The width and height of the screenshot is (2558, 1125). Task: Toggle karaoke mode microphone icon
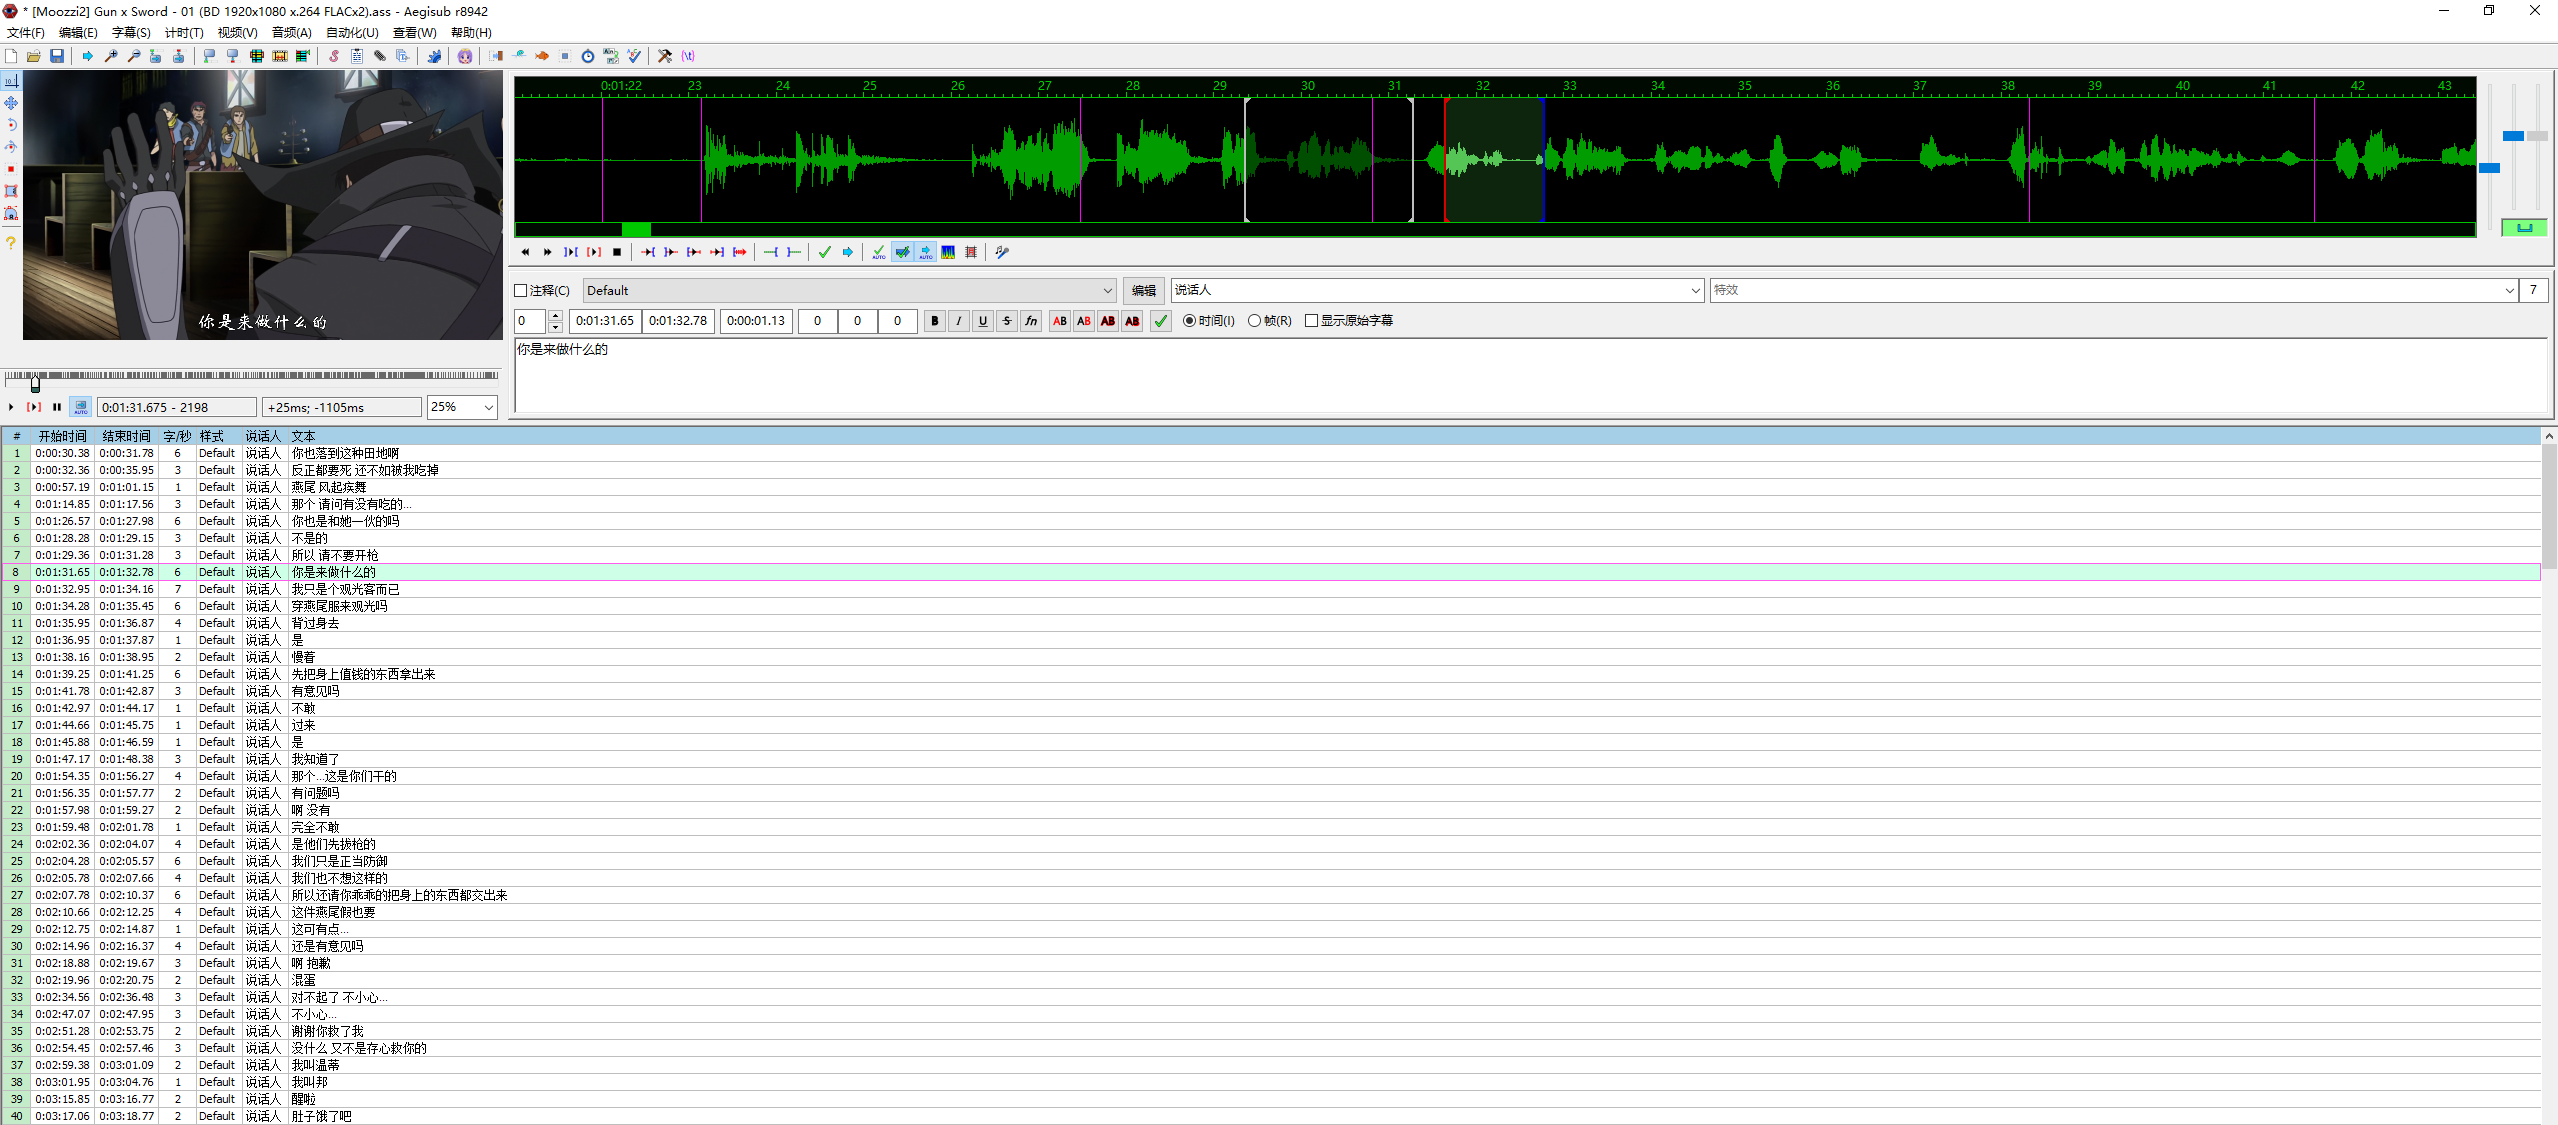pos(1002,252)
